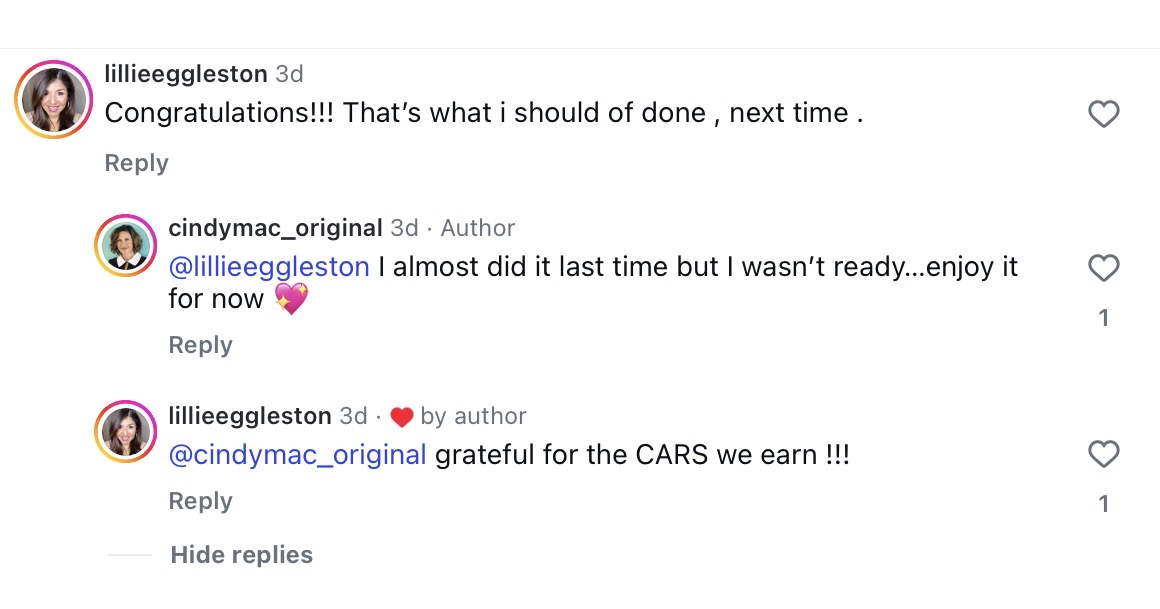Click the @cindymac_original mention
Image resolution: width=1160 pixels, height=609 pixels.
298,454
